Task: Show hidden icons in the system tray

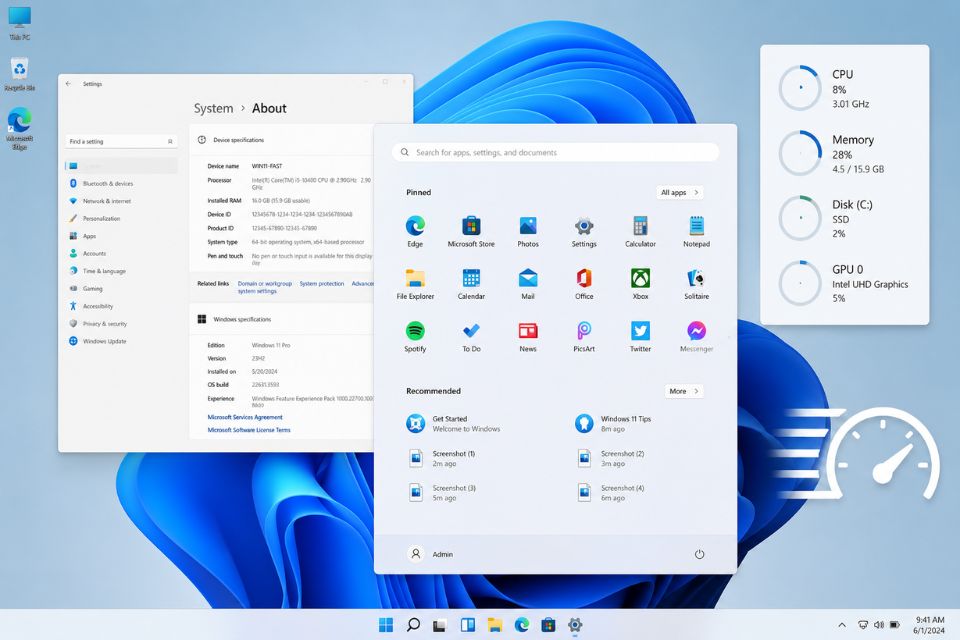Action: tap(842, 625)
